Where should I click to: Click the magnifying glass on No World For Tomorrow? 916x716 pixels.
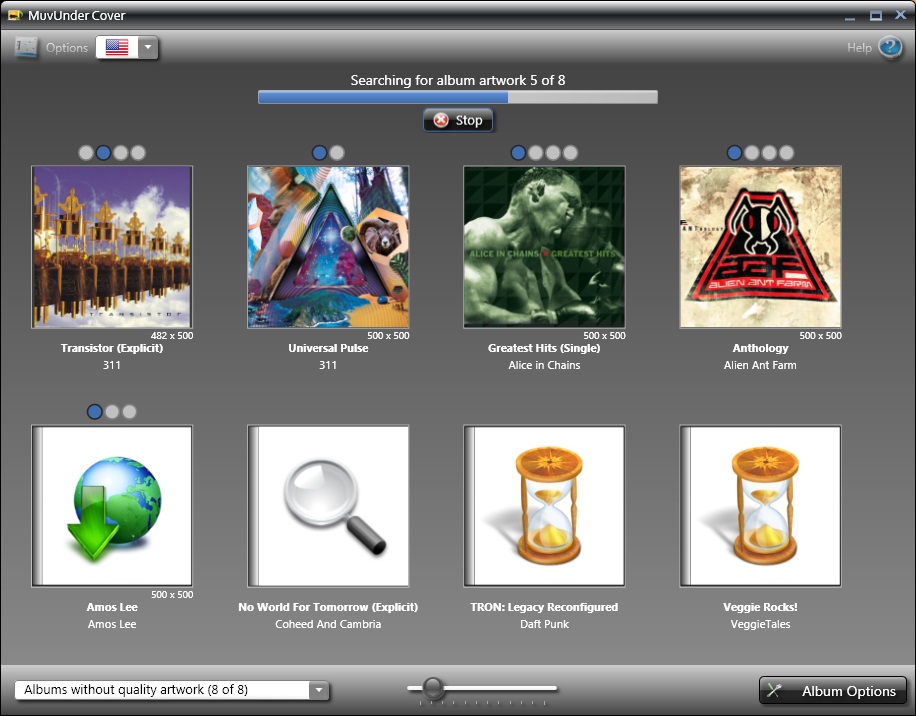pyautogui.click(x=328, y=506)
